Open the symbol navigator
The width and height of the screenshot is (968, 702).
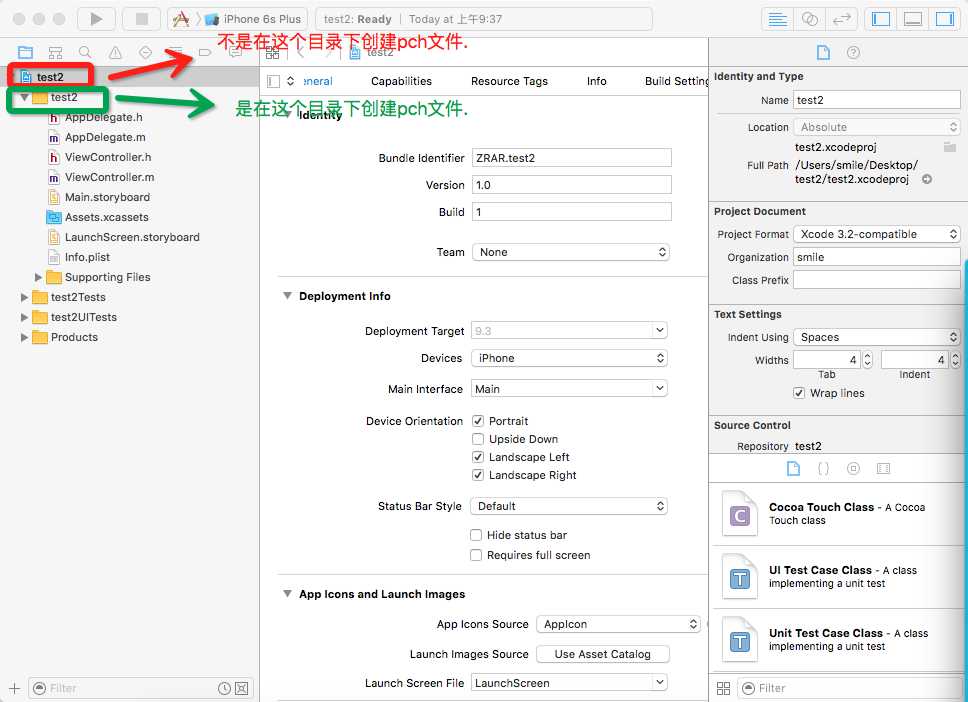56,52
